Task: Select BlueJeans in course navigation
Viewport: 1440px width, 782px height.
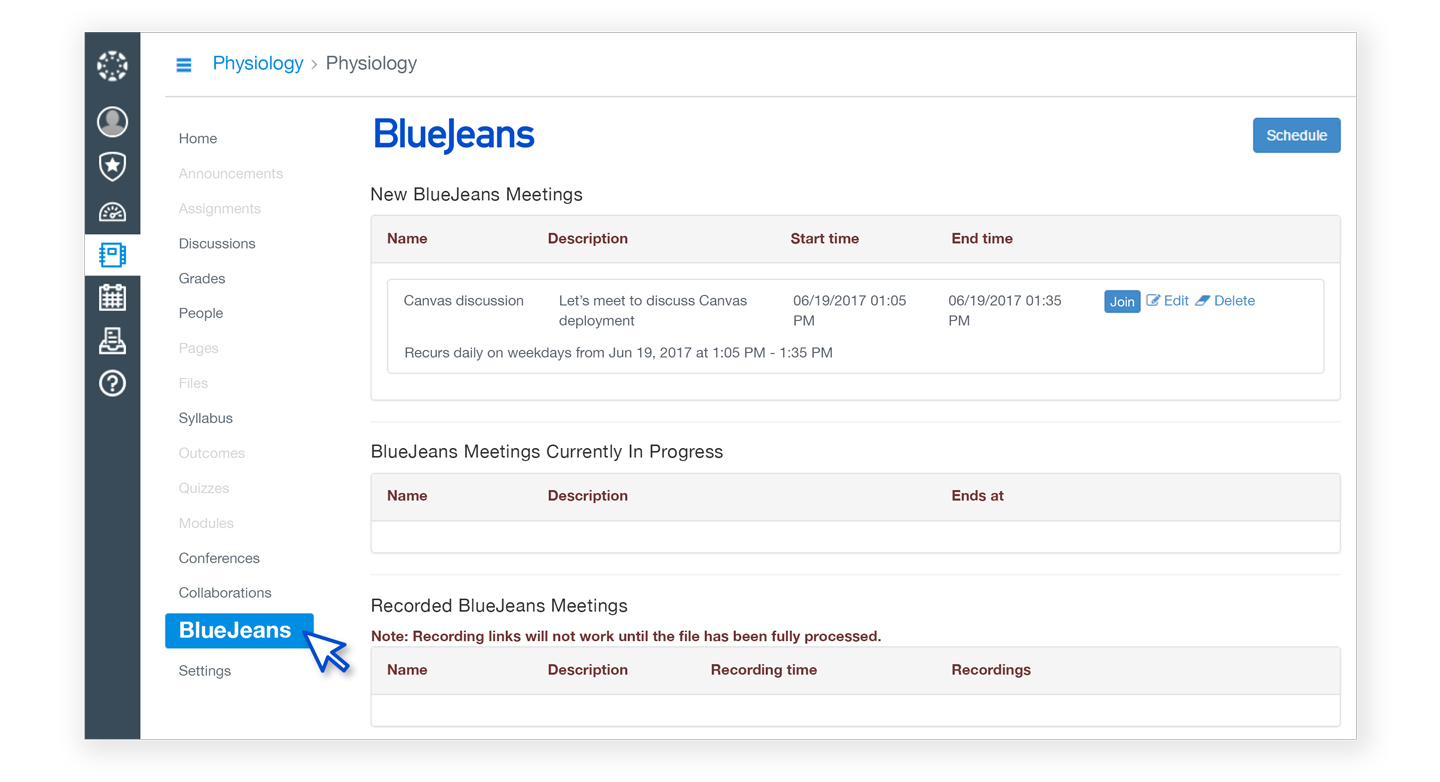Action: click(x=236, y=631)
